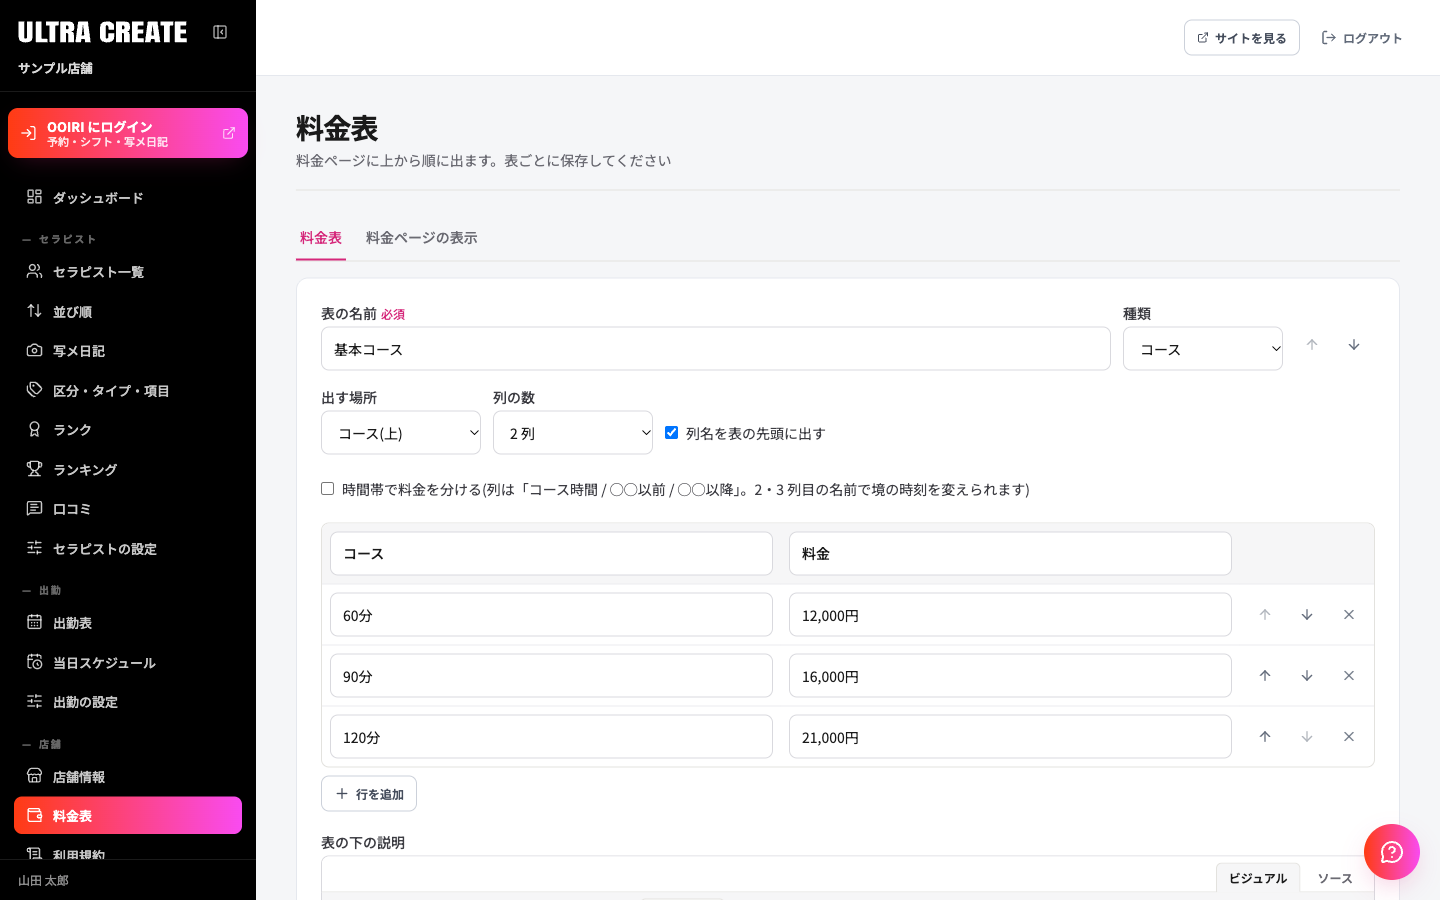The height and width of the screenshot is (900, 1440).
Task: Open the 種類 dropdown
Action: coord(1203,349)
